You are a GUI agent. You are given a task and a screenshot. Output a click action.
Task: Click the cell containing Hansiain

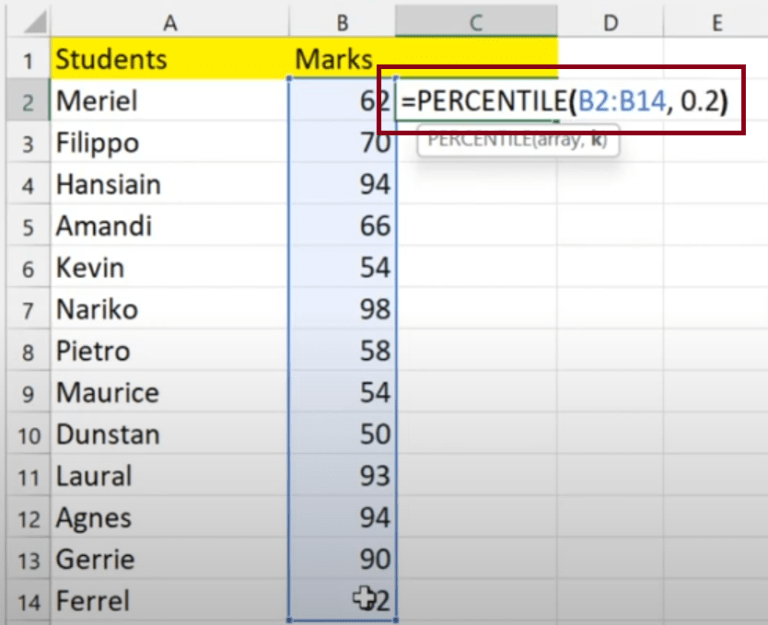(169, 184)
